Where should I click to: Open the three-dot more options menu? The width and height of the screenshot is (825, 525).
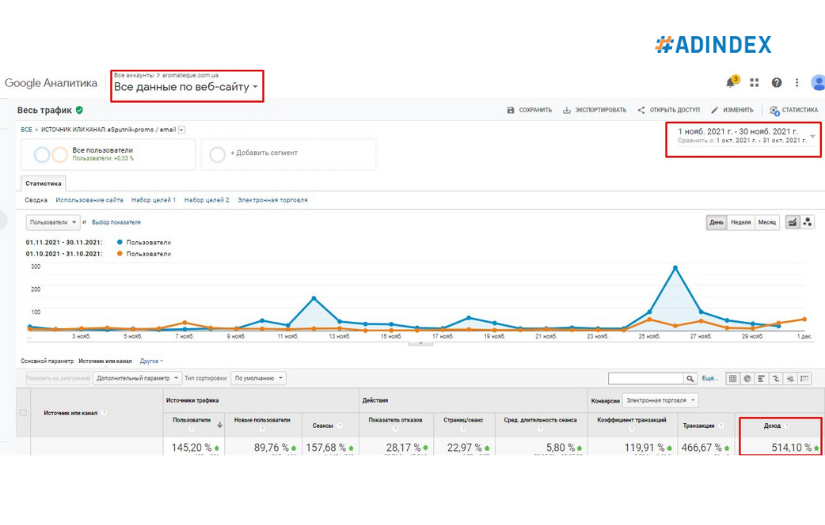[x=797, y=83]
